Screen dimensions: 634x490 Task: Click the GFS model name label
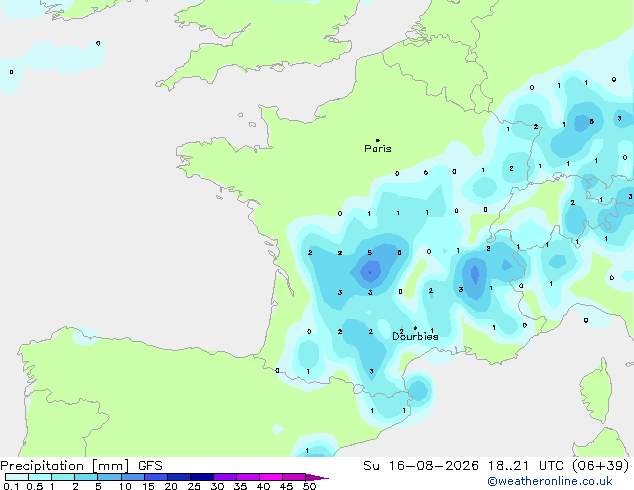click(x=150, y=466)
